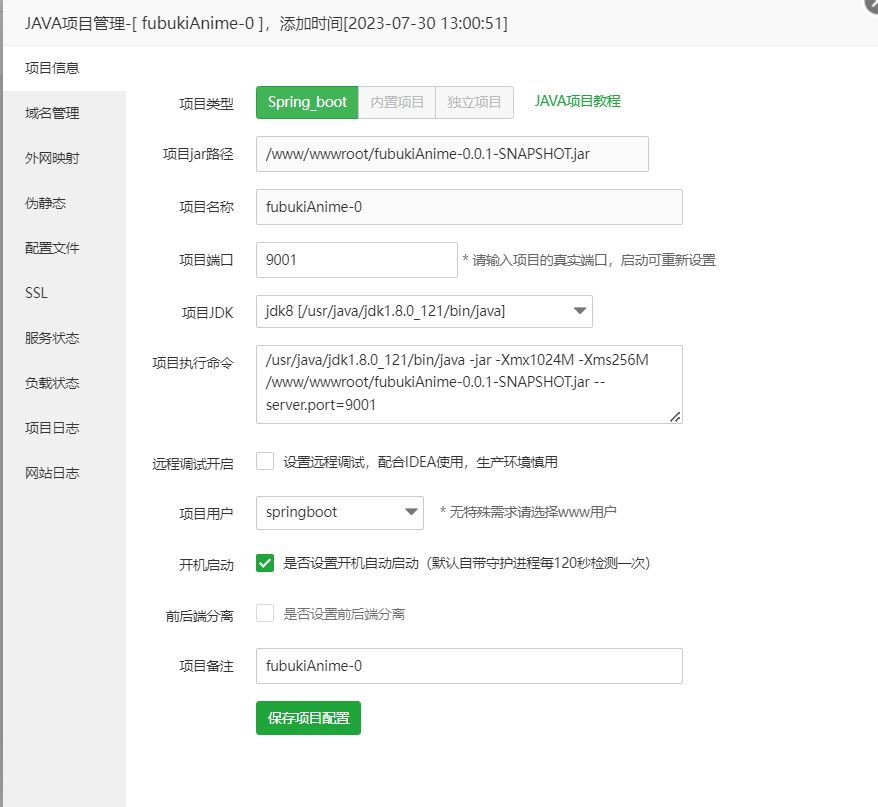Click the hint 无特殊需求请选择www用户
This screenshot has width=878, height=807.
pyautogui.click(x=533, y=512)
